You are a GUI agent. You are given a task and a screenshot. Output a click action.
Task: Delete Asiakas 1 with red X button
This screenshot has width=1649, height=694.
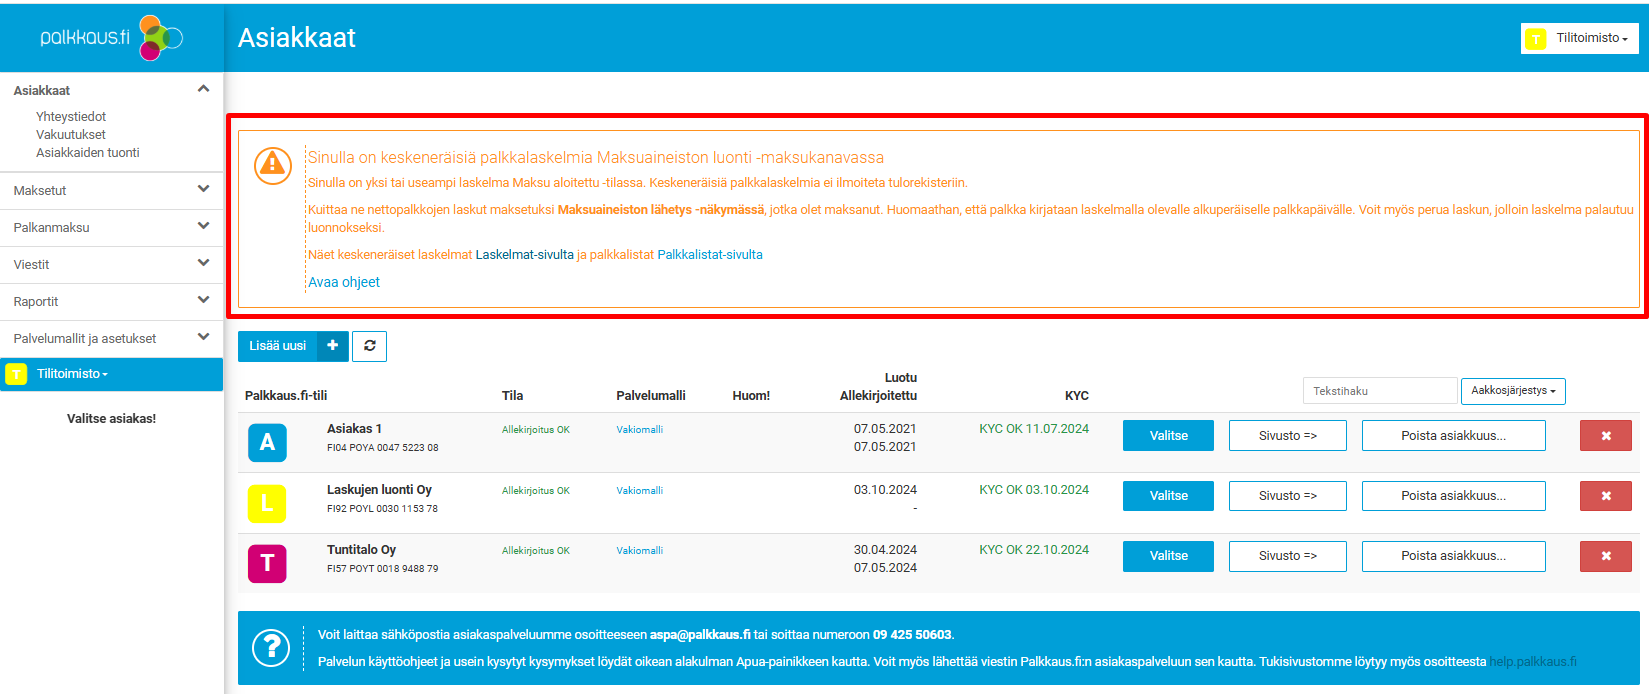pyautogui.click(x=1606, y=436)
